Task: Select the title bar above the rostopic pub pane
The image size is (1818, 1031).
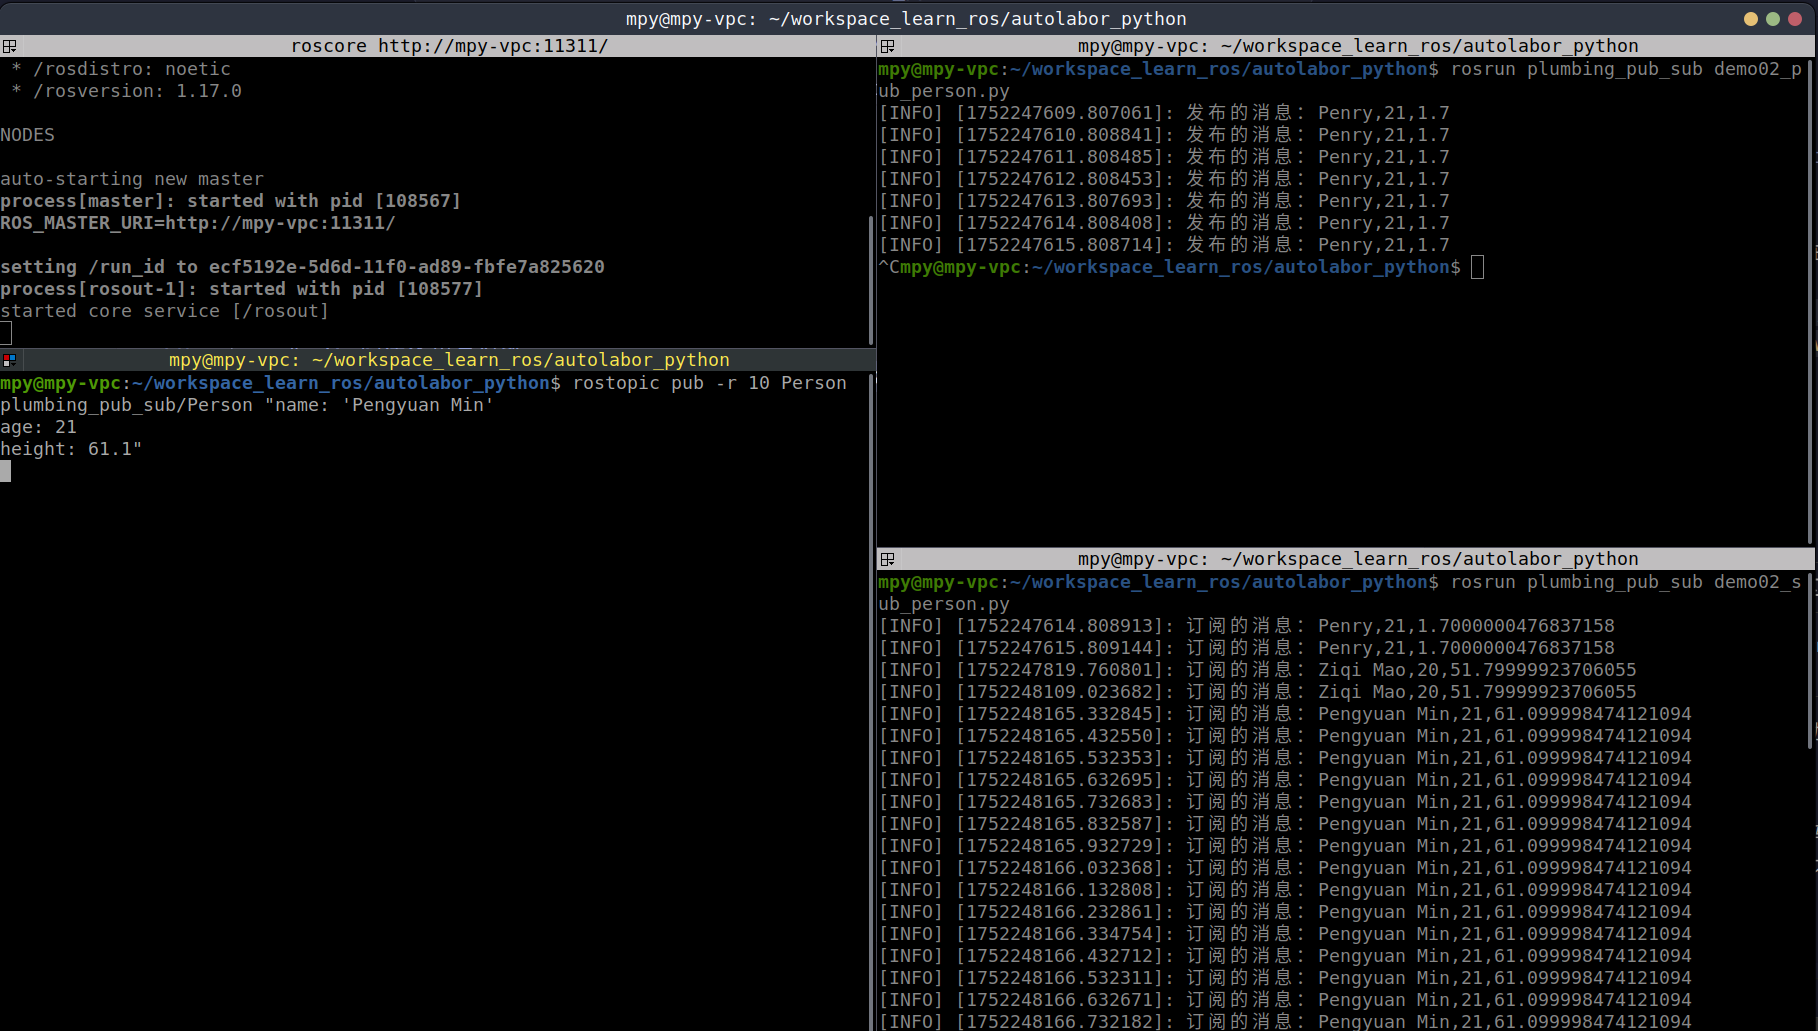Action: tap(448, 360)
